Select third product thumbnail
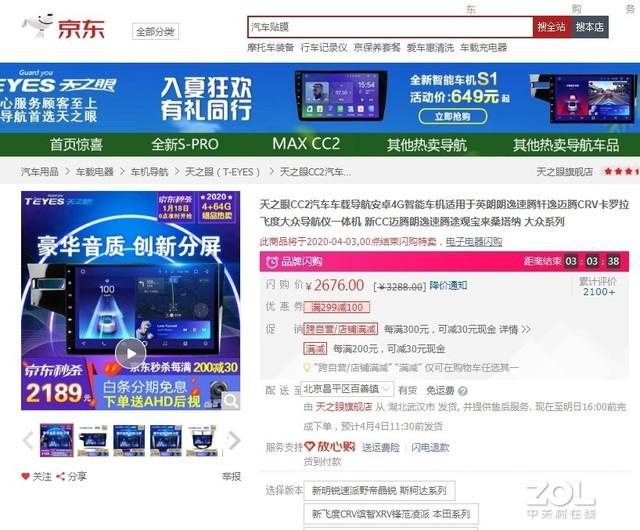The width and height of the screenshot is (640, 530). pos(129,440)
